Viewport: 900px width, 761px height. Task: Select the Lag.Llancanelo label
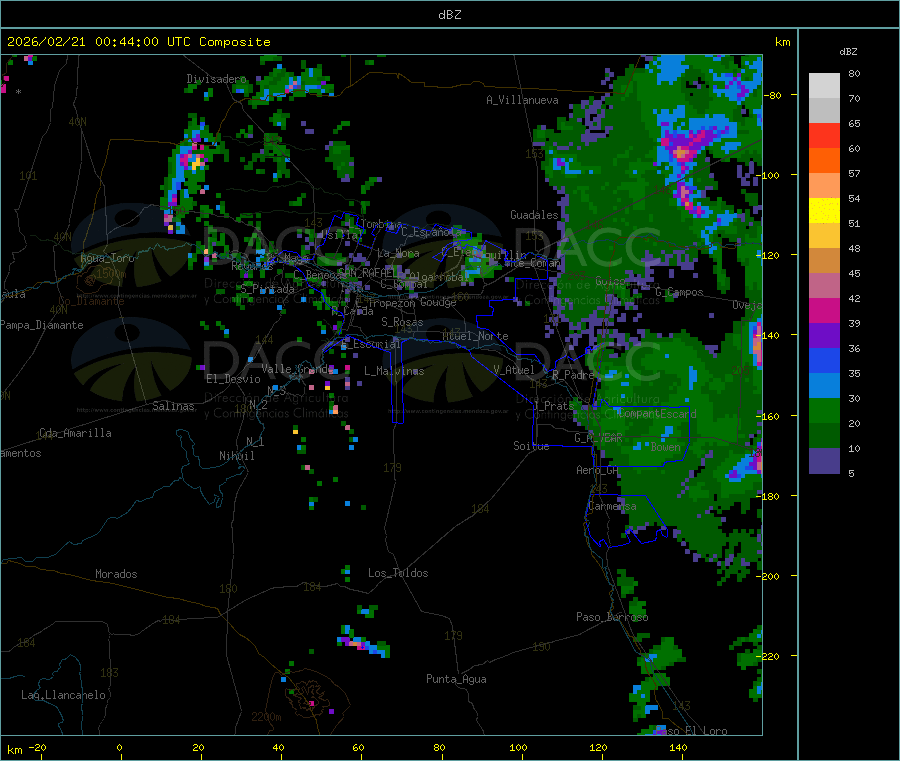point(63,695)
